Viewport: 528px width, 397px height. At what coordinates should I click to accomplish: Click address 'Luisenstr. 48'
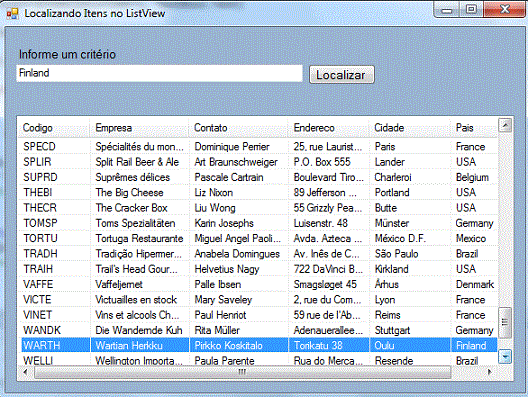[321, 223]
